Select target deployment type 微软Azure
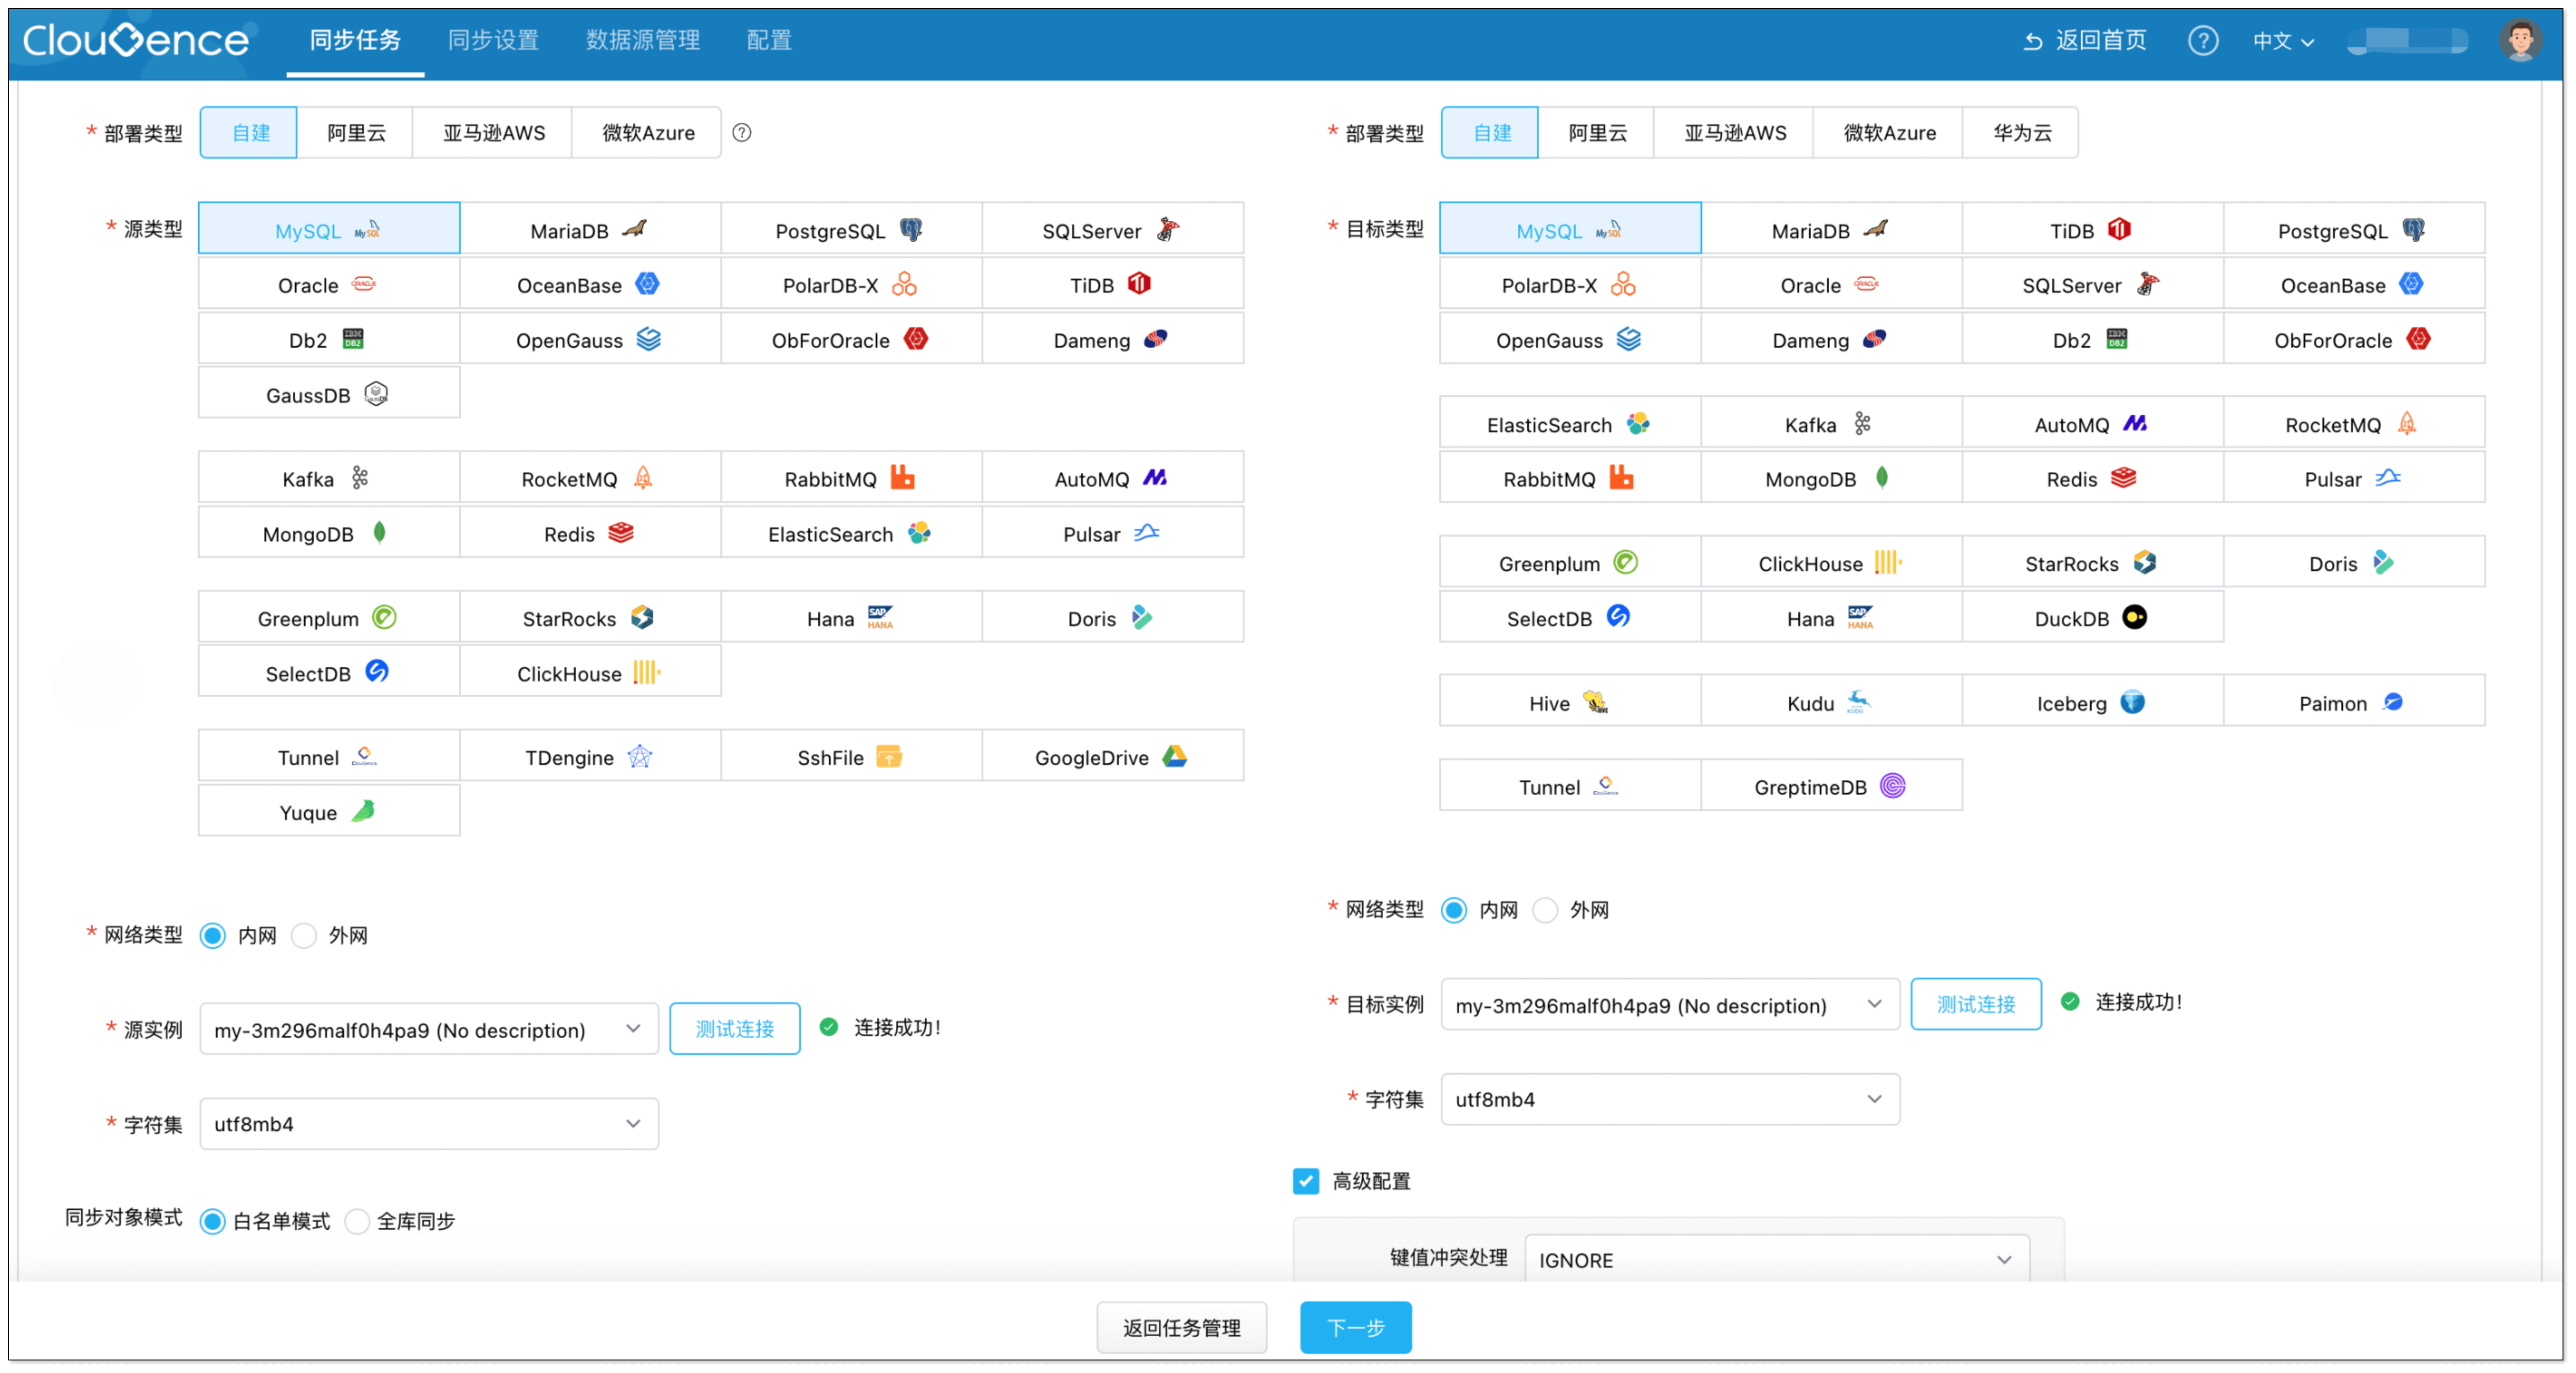 pyautogui.click(x=1889, y=132)
